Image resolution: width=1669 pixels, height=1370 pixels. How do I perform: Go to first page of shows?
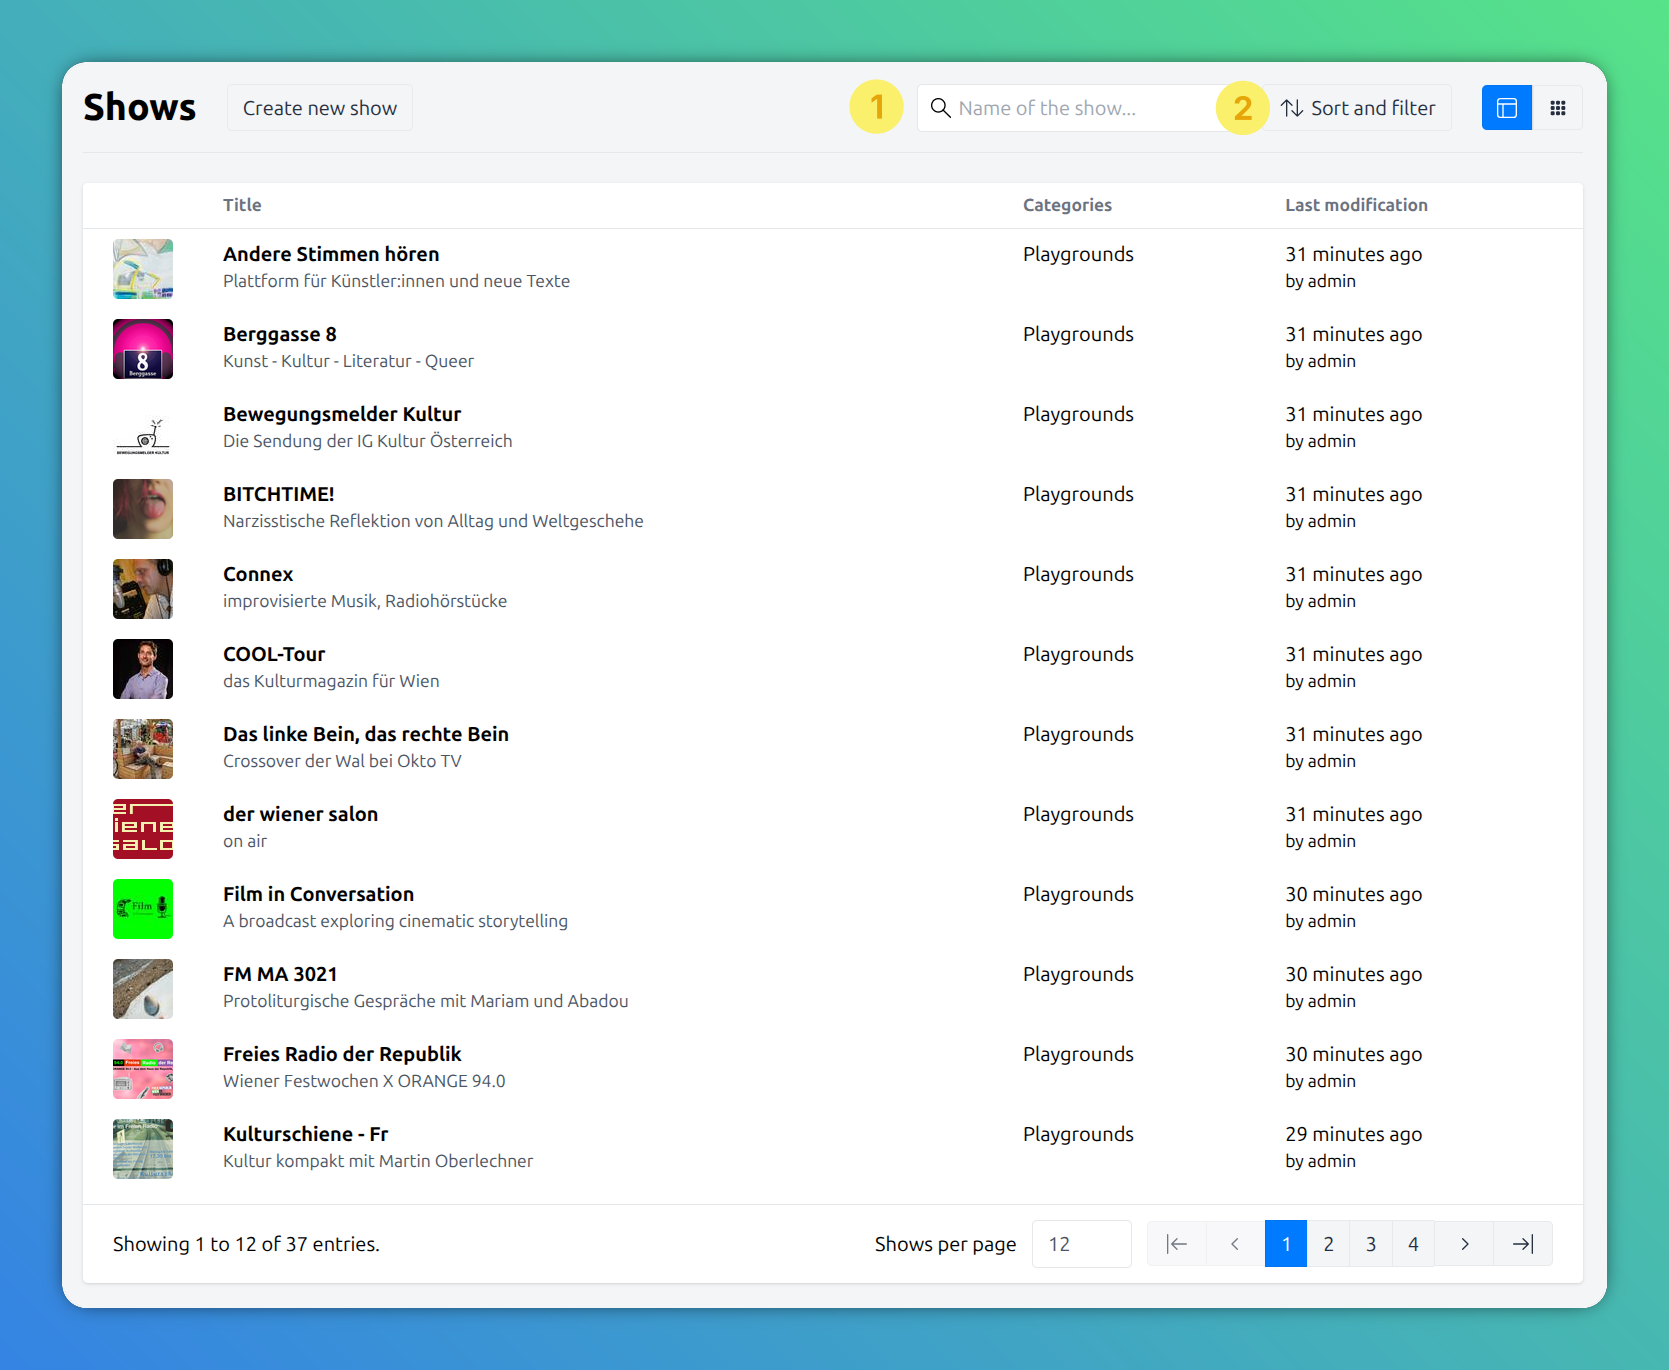point(1177,1244)
